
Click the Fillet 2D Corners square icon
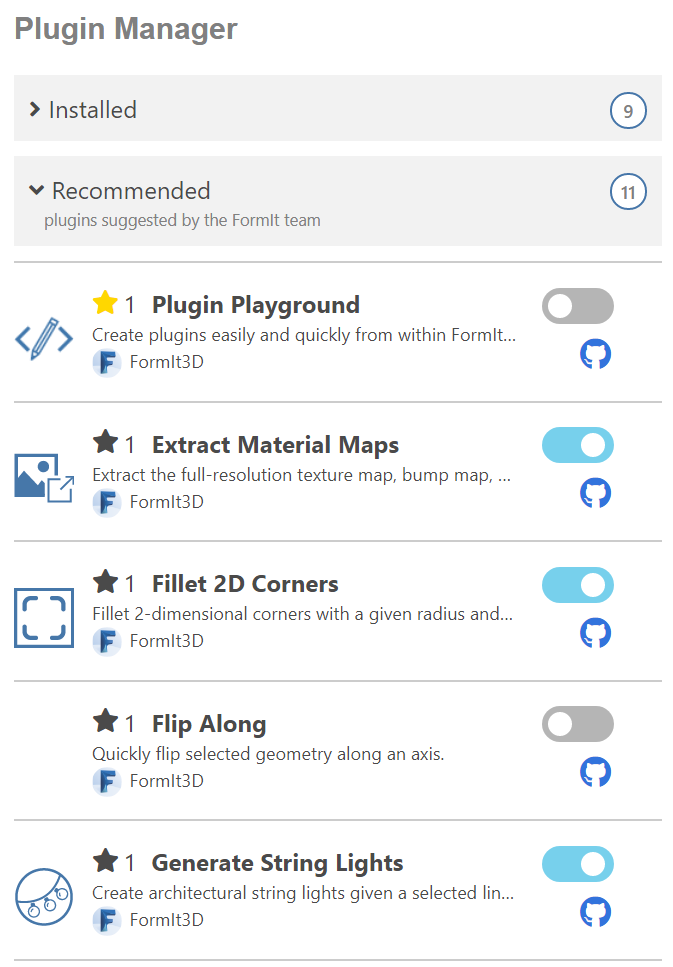(44, 618)
